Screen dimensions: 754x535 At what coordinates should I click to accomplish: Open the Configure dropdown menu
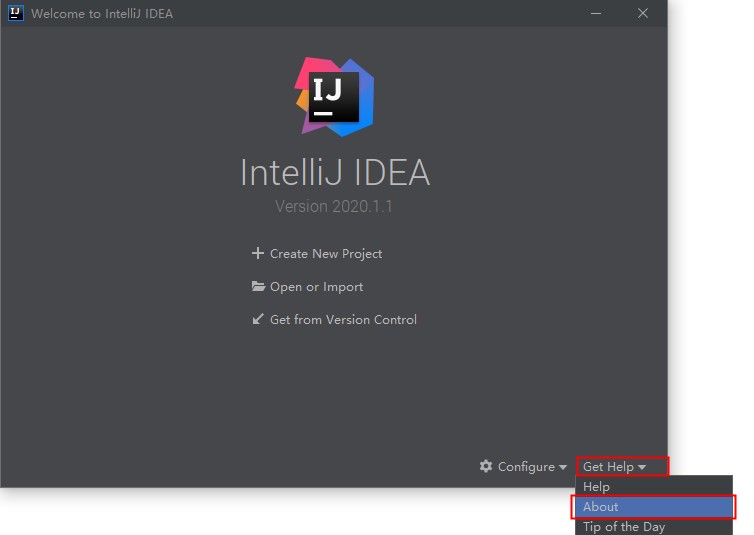pyautogui.click(x=525, y=467)
